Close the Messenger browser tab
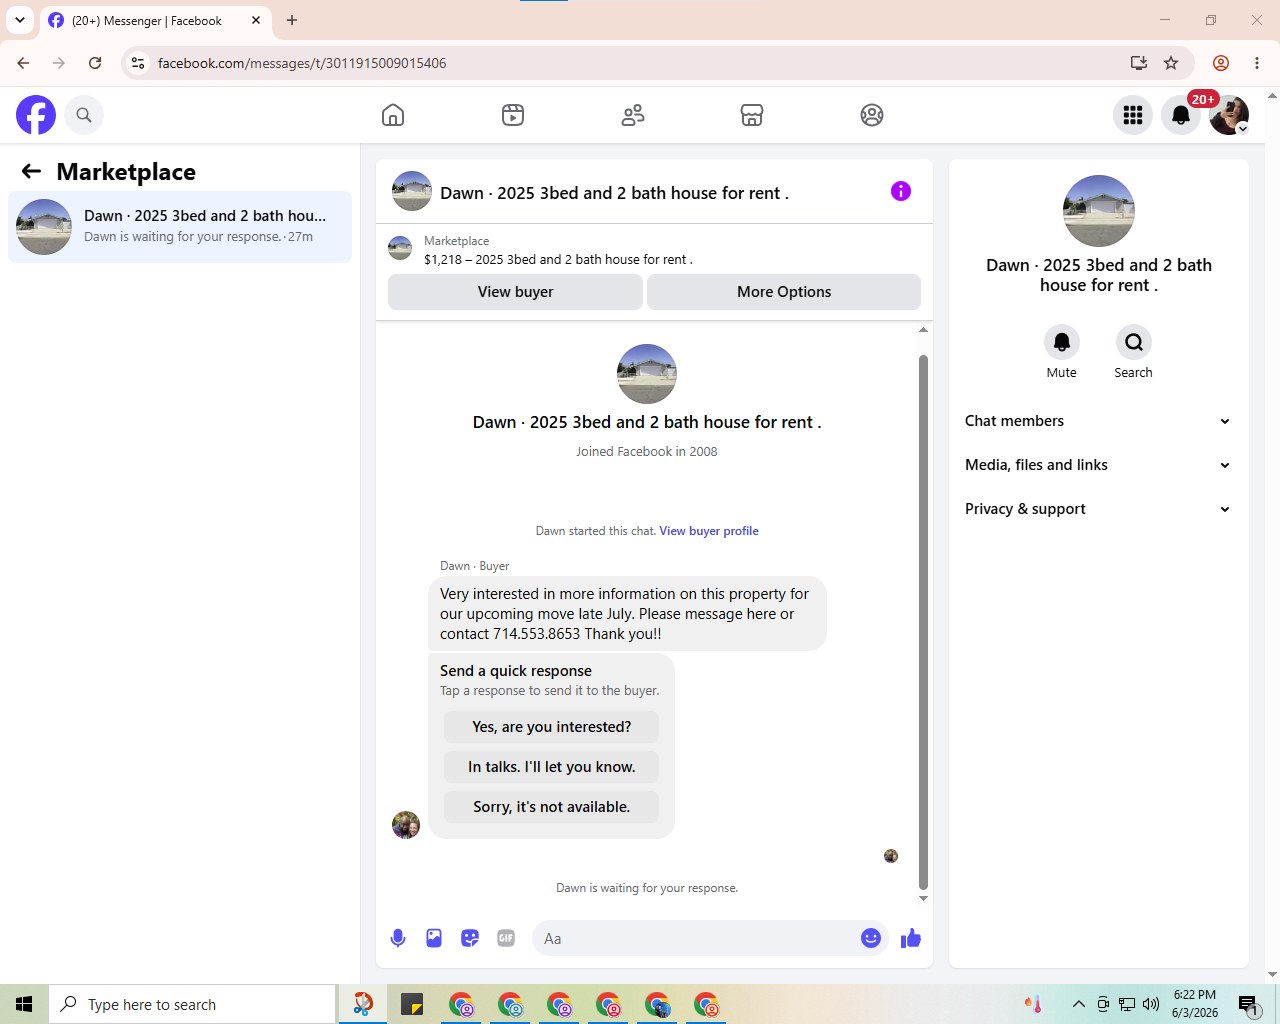The width and height of the screenshot is (1280, 1024). (x=256, y=20)
